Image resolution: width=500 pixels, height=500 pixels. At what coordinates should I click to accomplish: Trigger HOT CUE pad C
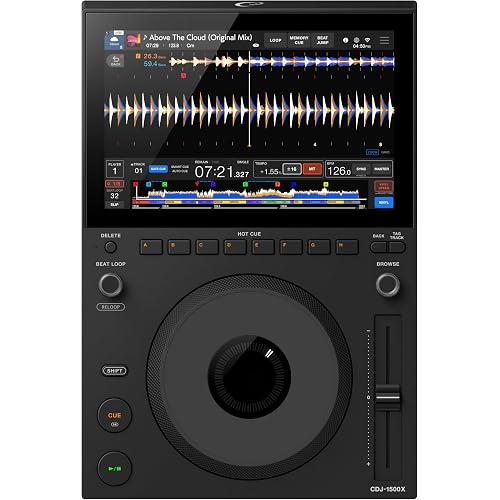(x=207, y=247)
